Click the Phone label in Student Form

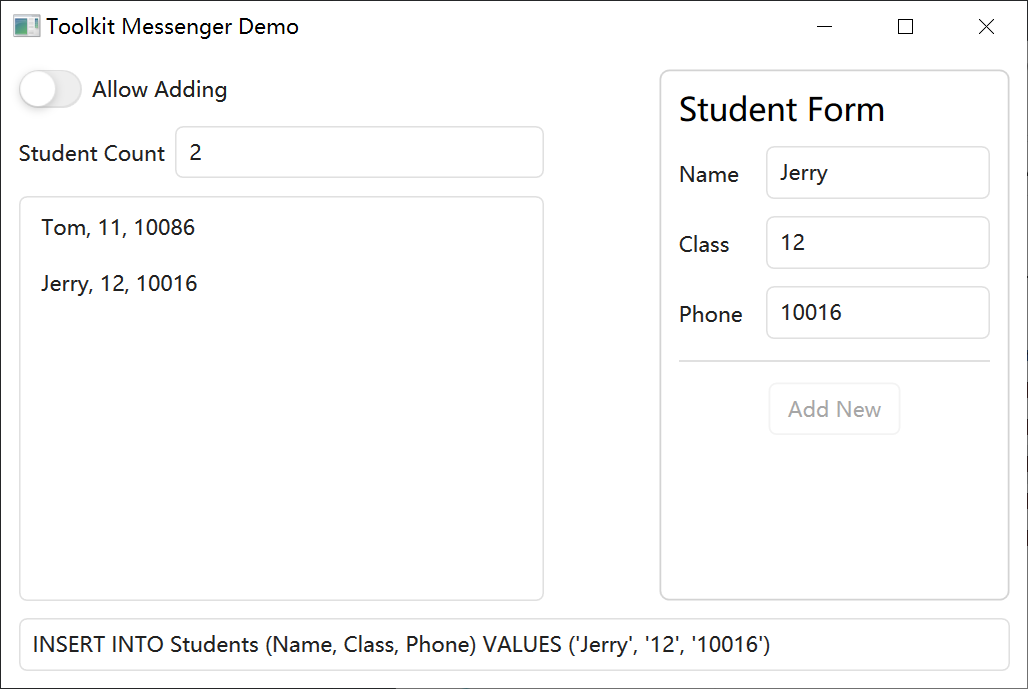pyautogui.click(x=711, y=315)
